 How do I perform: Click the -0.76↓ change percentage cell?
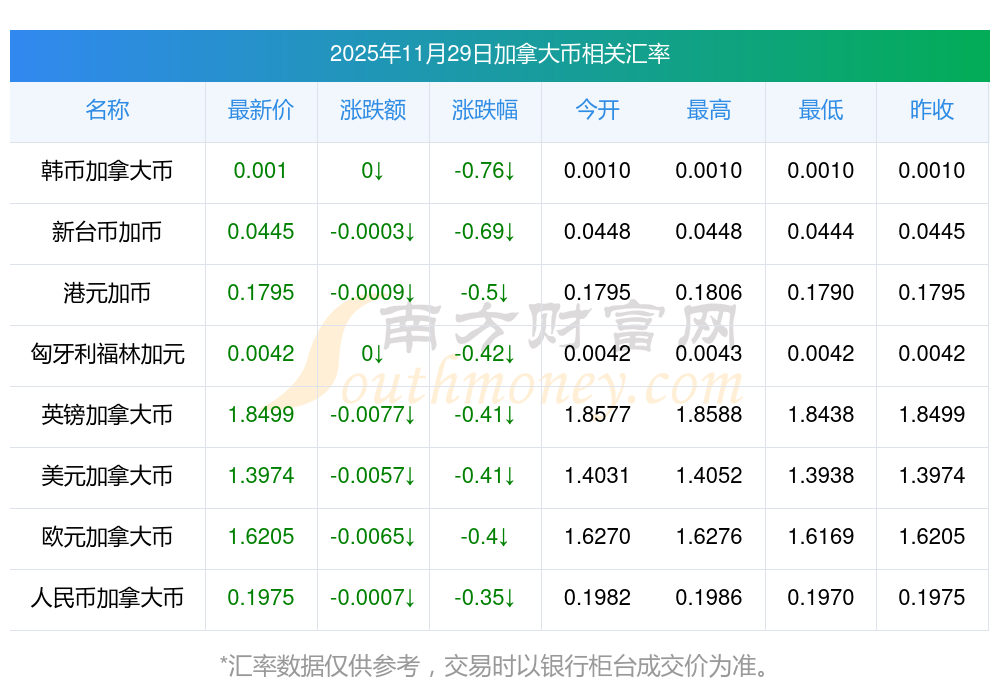(x=485, y=171)
